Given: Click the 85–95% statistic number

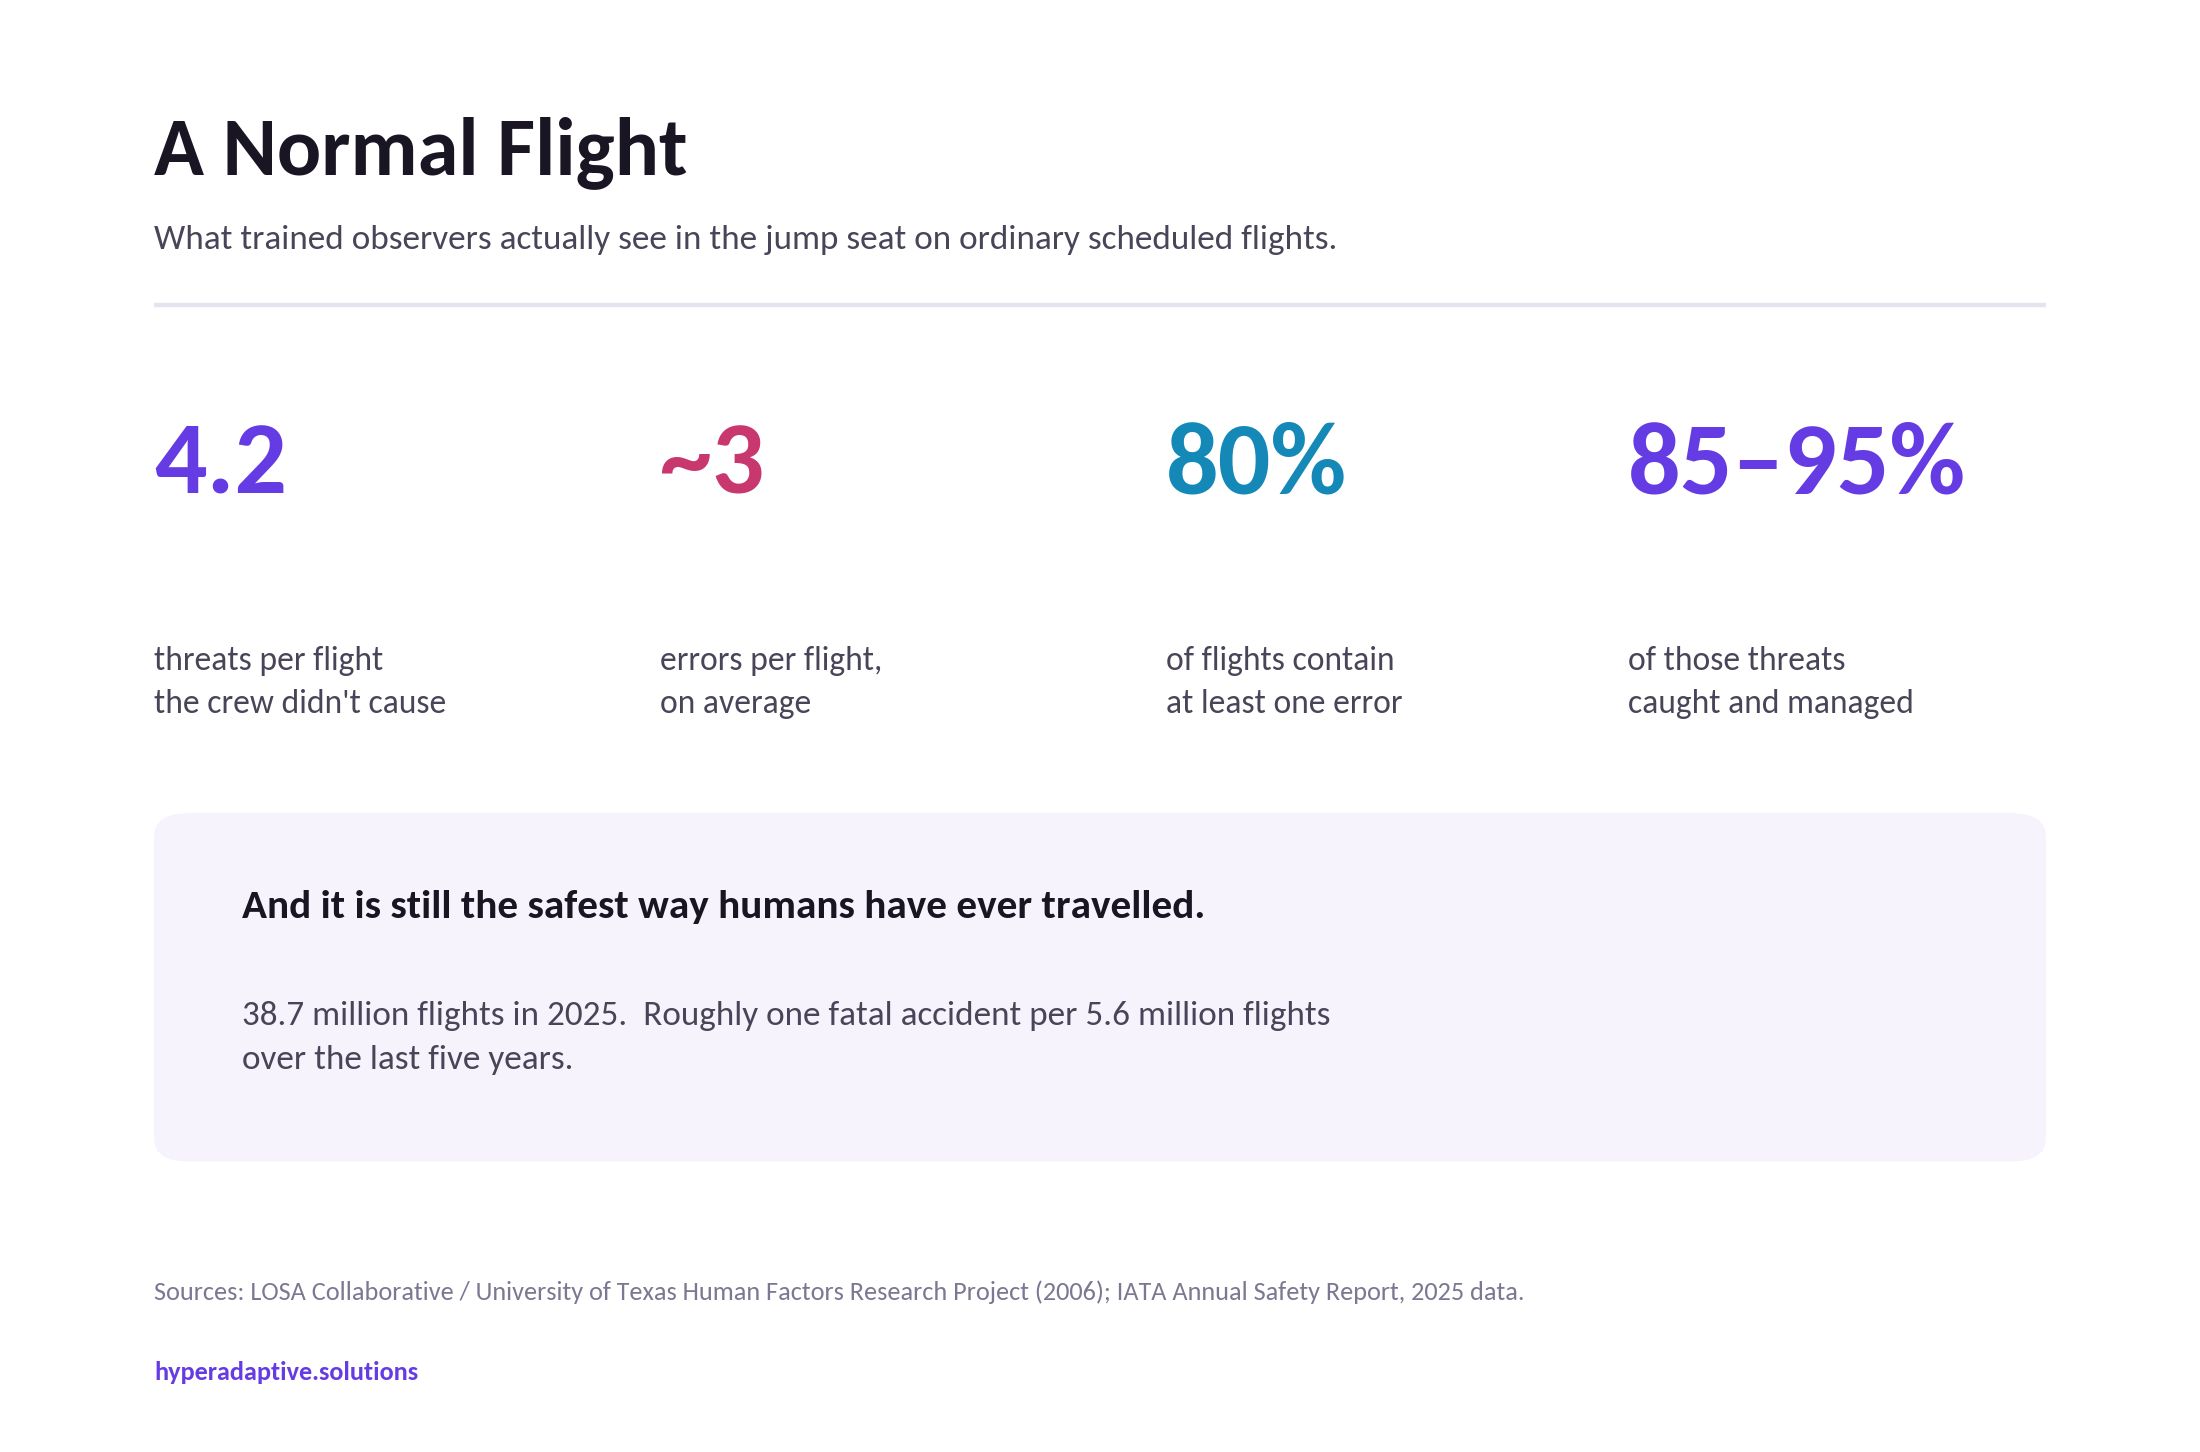Looking at the screenshot, I should tap(1796, 460).
